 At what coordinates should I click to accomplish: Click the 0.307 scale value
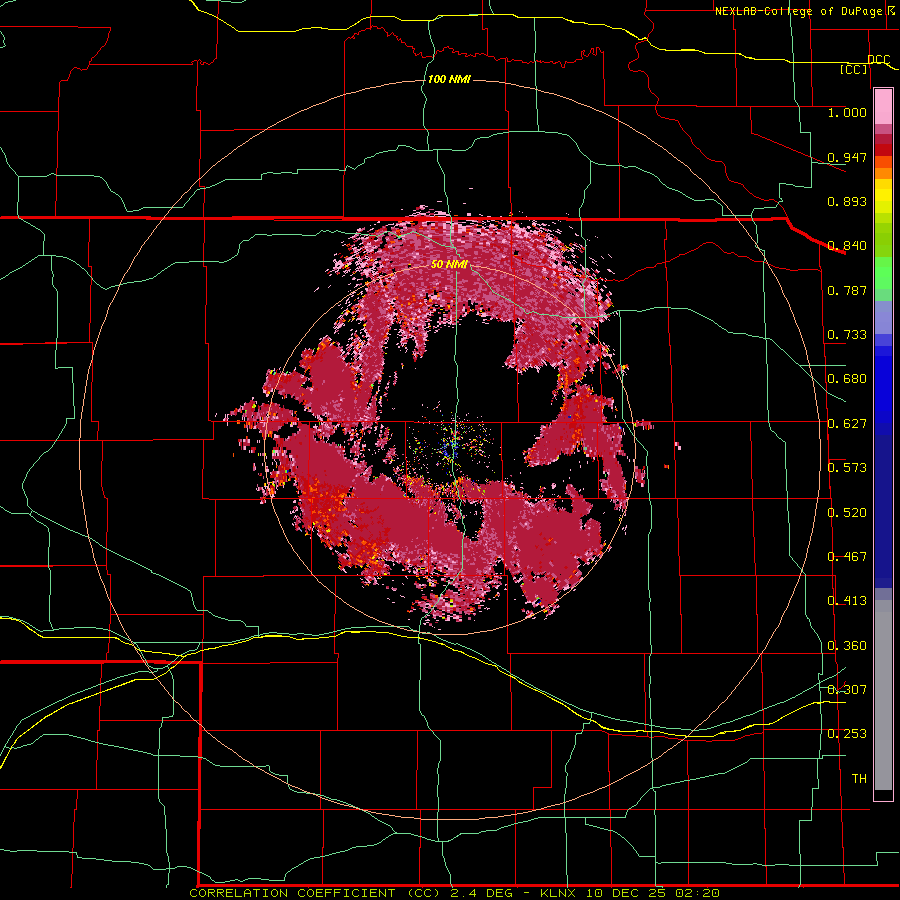point(847,689)
